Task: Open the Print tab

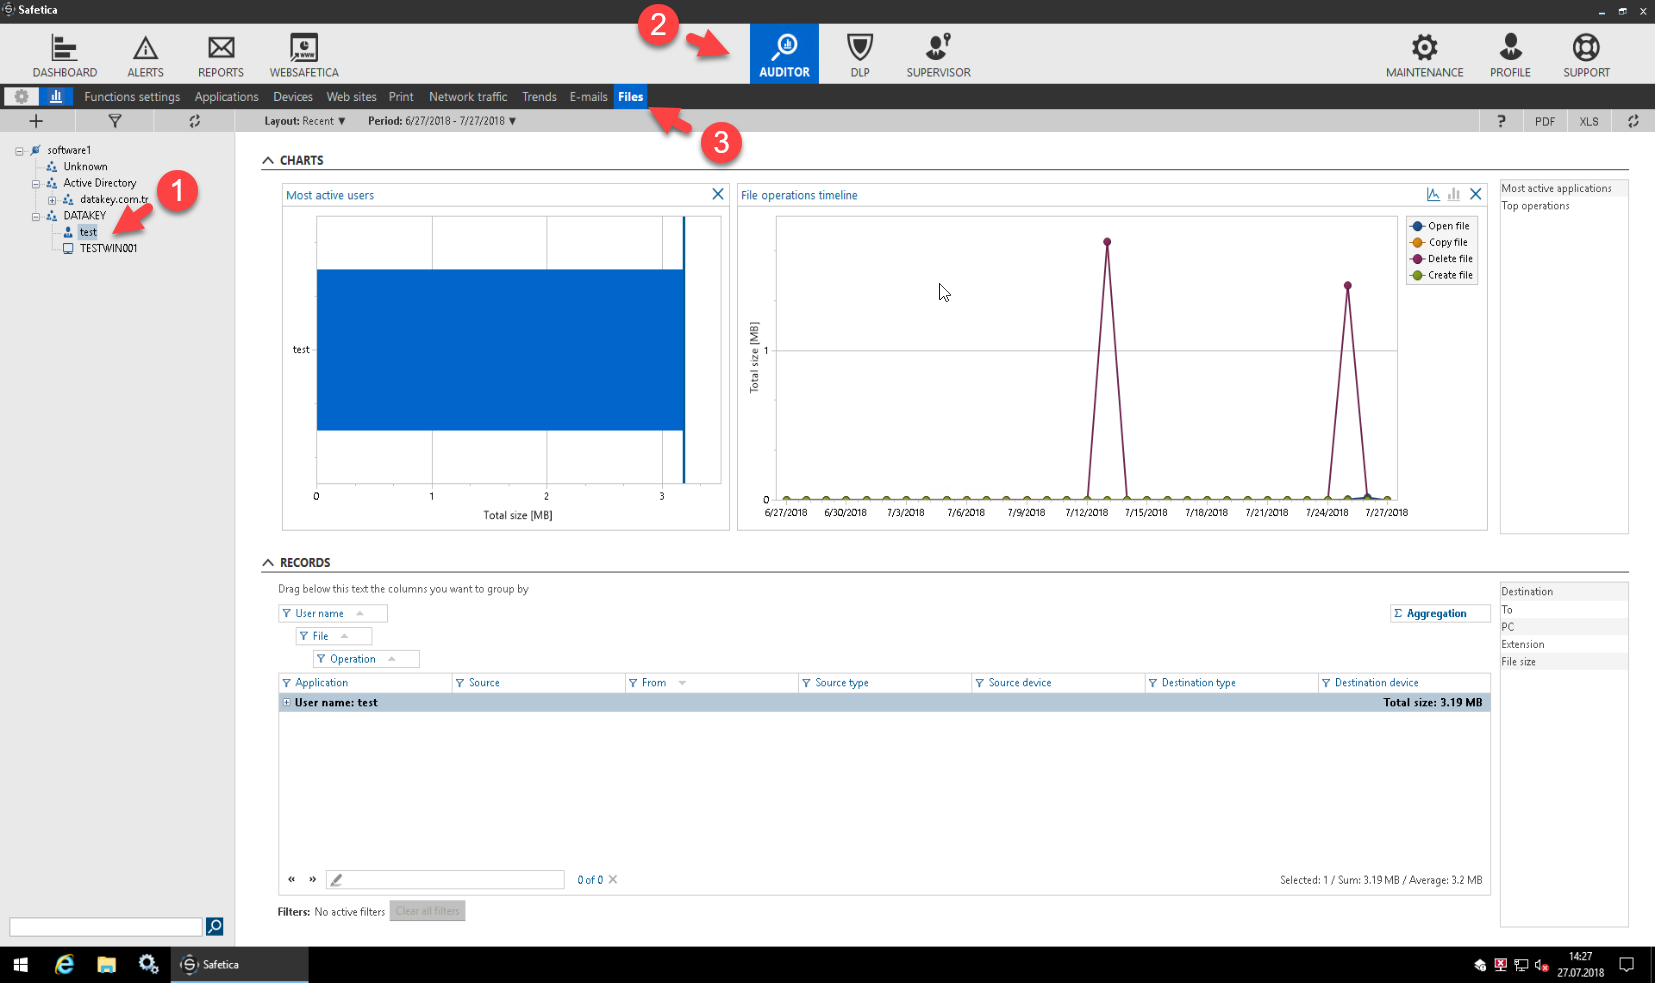Action: click(401, 97)
